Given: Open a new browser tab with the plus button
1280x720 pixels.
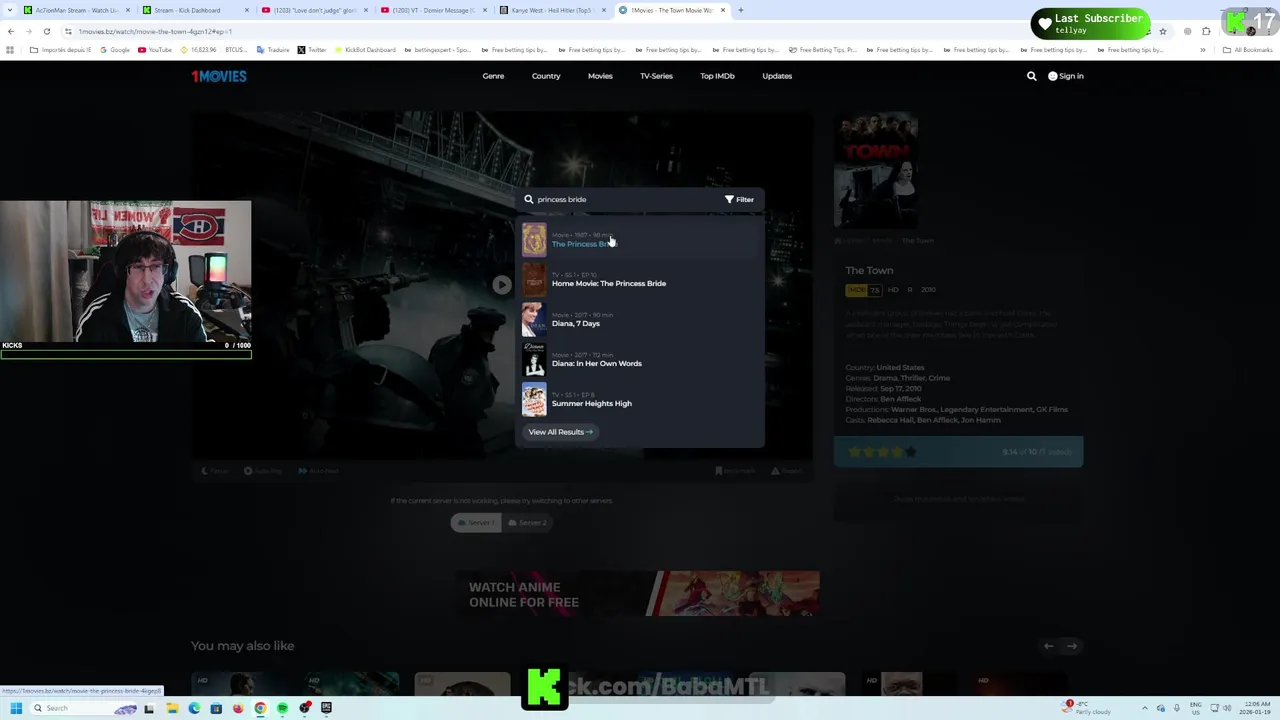Looking at the screenshot, I should click(740, 10).
